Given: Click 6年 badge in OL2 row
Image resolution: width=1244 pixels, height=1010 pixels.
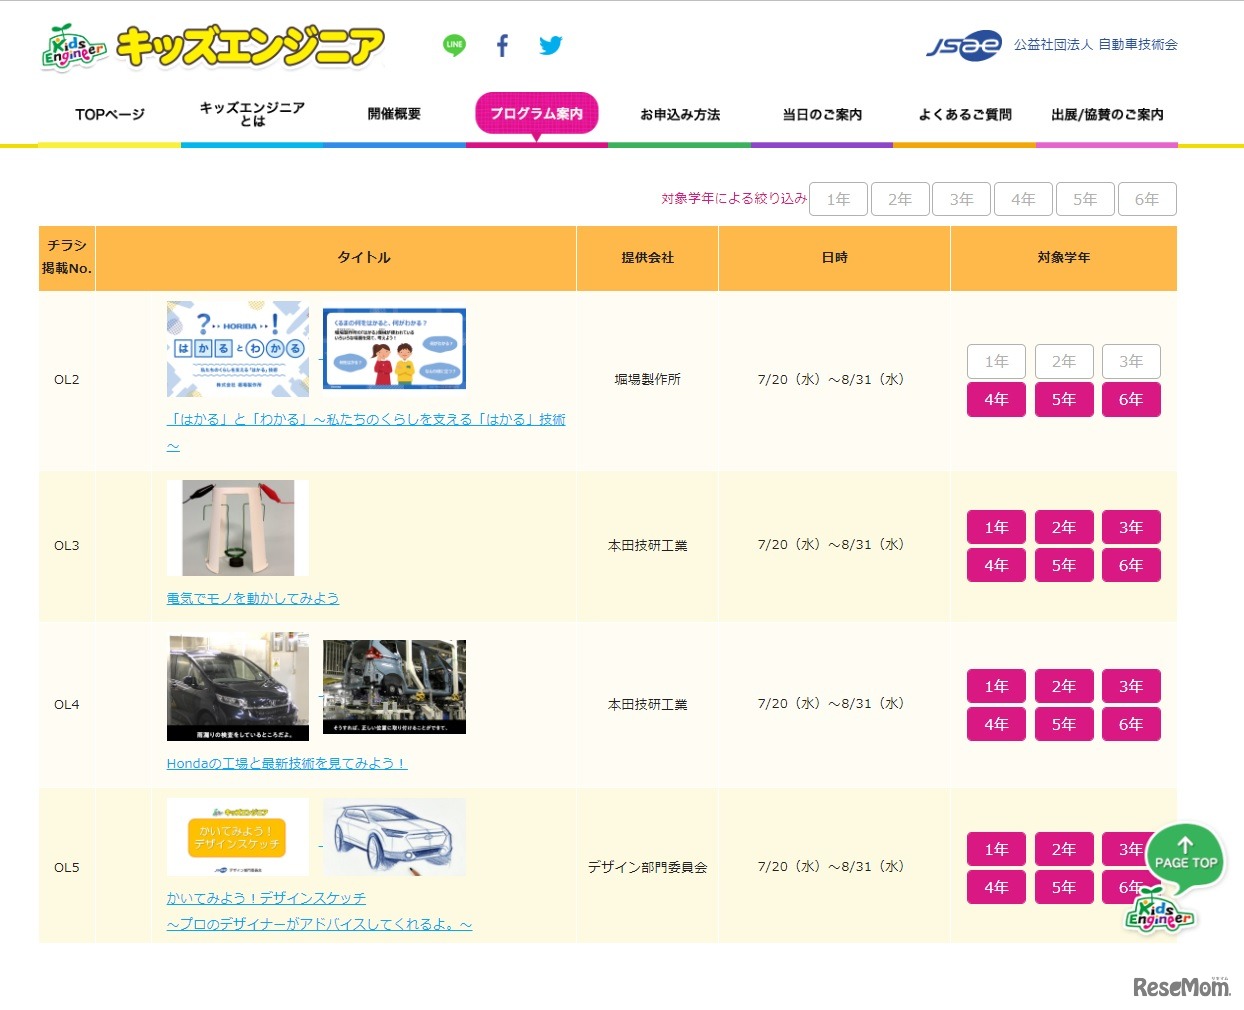Looking at the screenshot, I should pos(1131,400).
